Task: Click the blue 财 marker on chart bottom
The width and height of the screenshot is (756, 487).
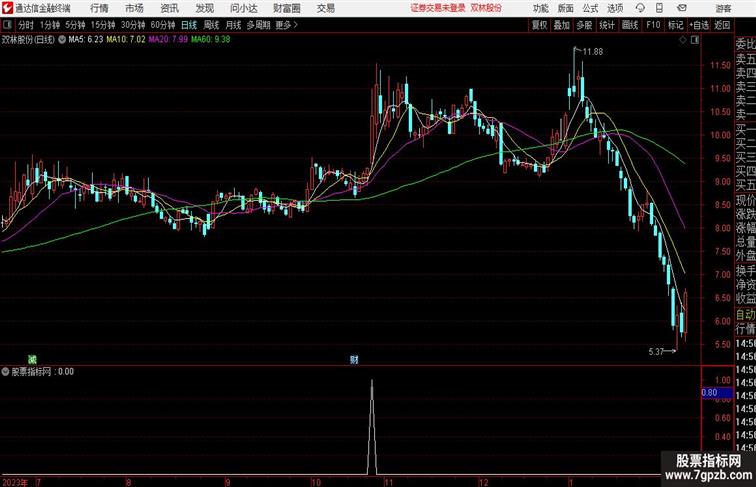Action: [354, 359]
